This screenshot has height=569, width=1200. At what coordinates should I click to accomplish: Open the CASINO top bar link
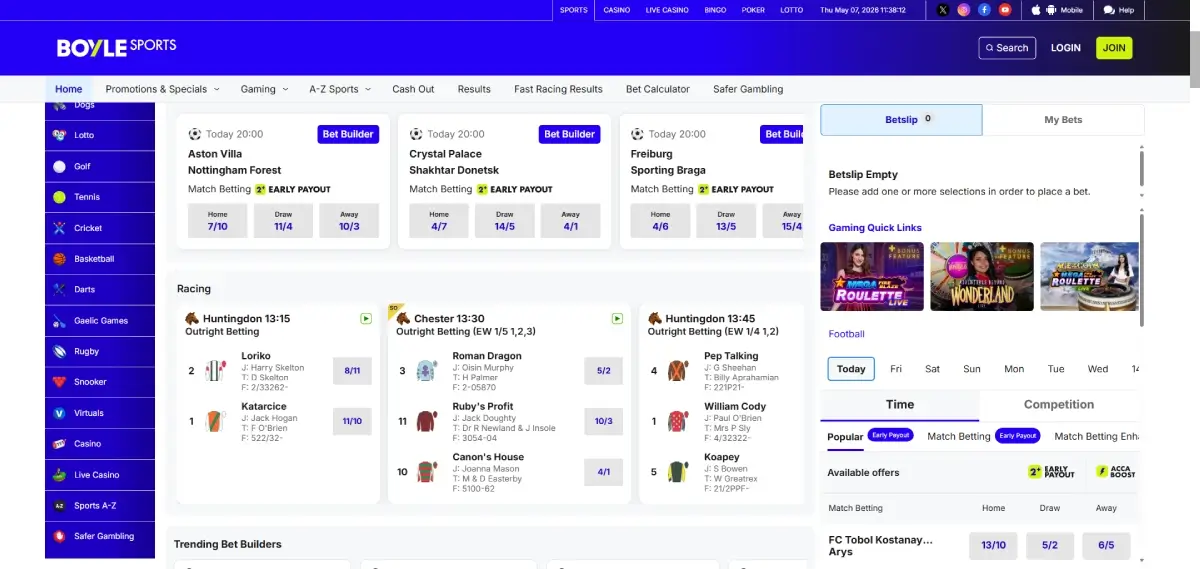tap(617, 10)
